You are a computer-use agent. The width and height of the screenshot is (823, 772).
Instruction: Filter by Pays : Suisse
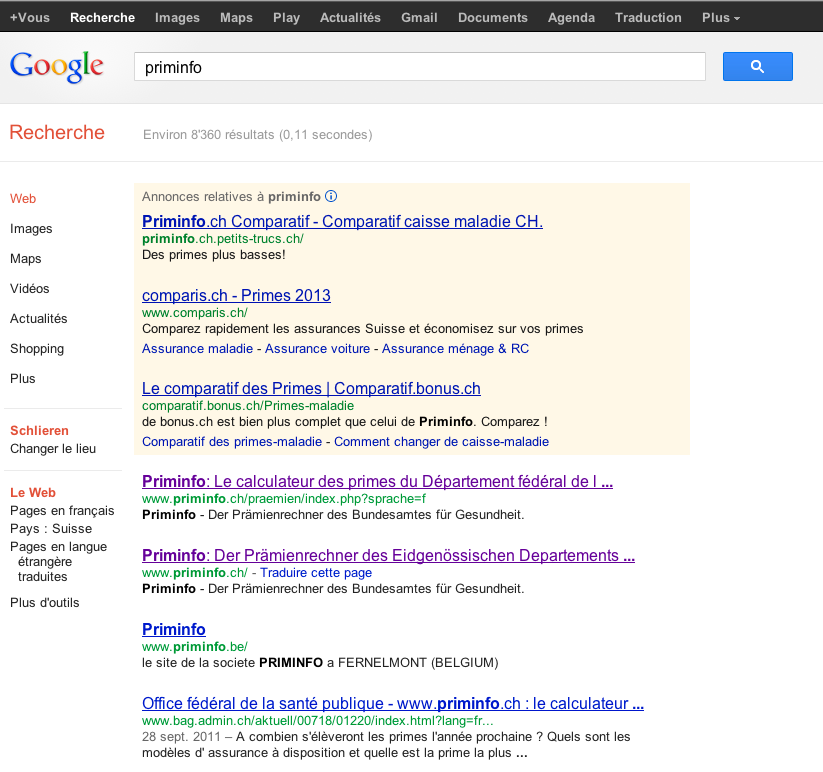(x=51, y=528)
